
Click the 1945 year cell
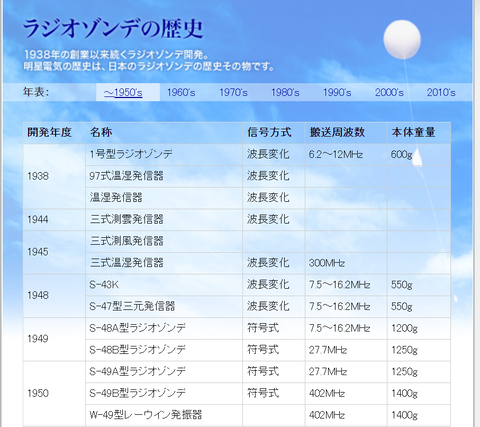[x=54, y=252]
